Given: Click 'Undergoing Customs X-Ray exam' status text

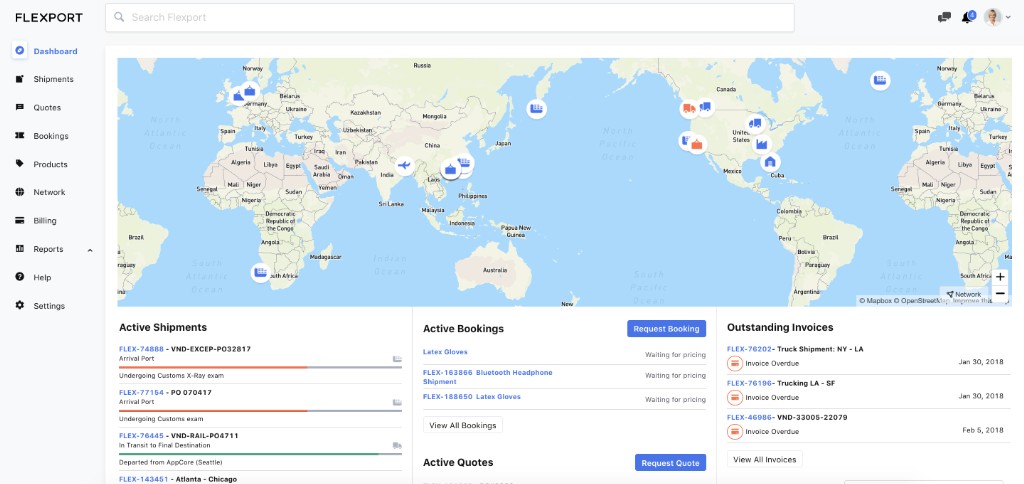Looking at the screenshot, I should (170, 376).
